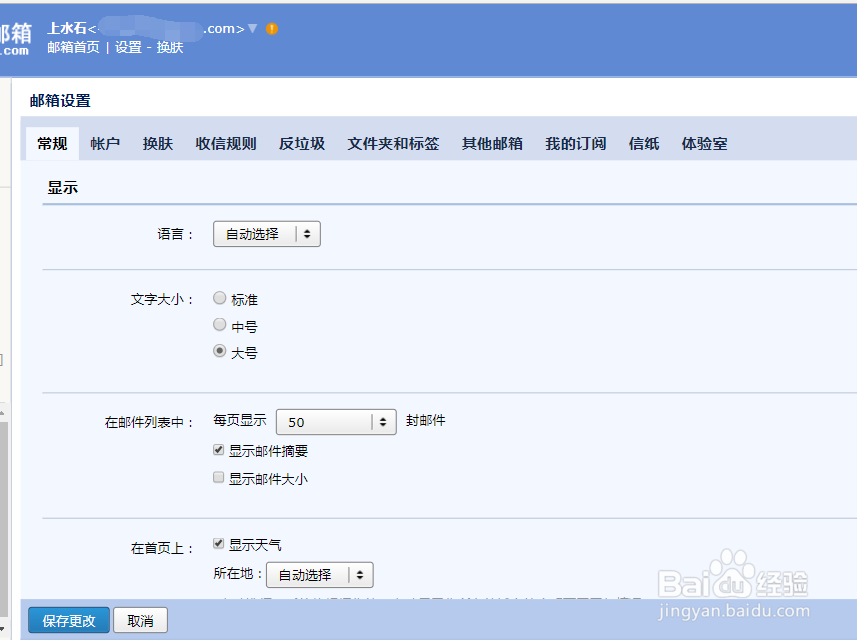Click the left sidebar scrollbar down arrow

click(3, 629)
